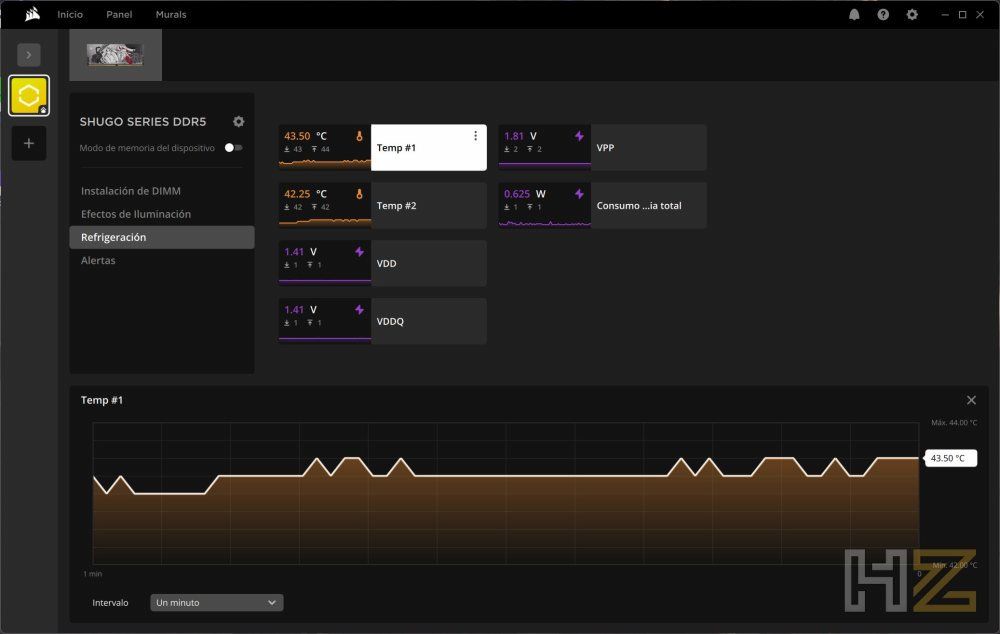Add a new profile with plus button
1000x634 pixels.
29,143
